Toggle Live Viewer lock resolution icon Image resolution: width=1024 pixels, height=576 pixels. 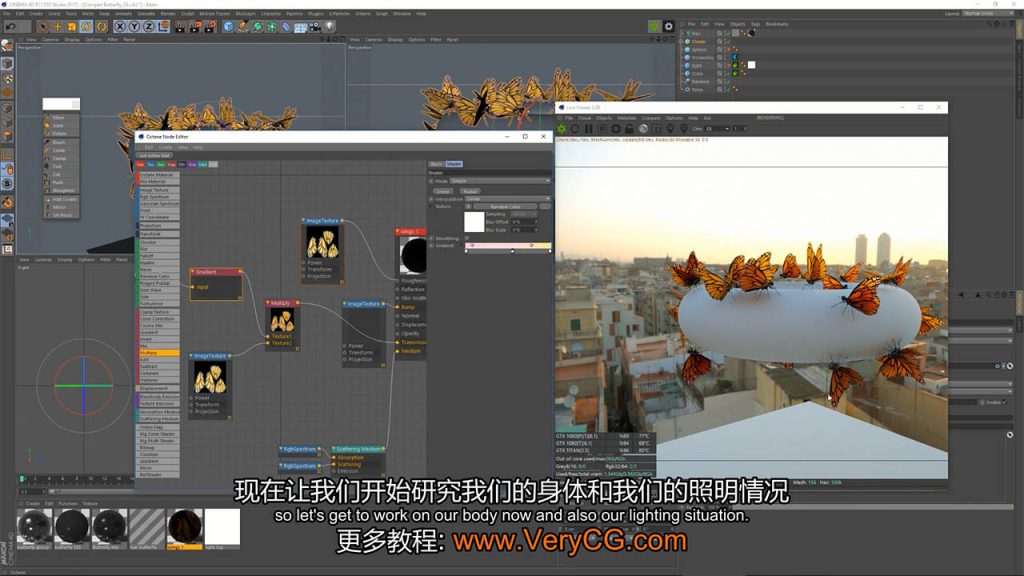point(629,129)
